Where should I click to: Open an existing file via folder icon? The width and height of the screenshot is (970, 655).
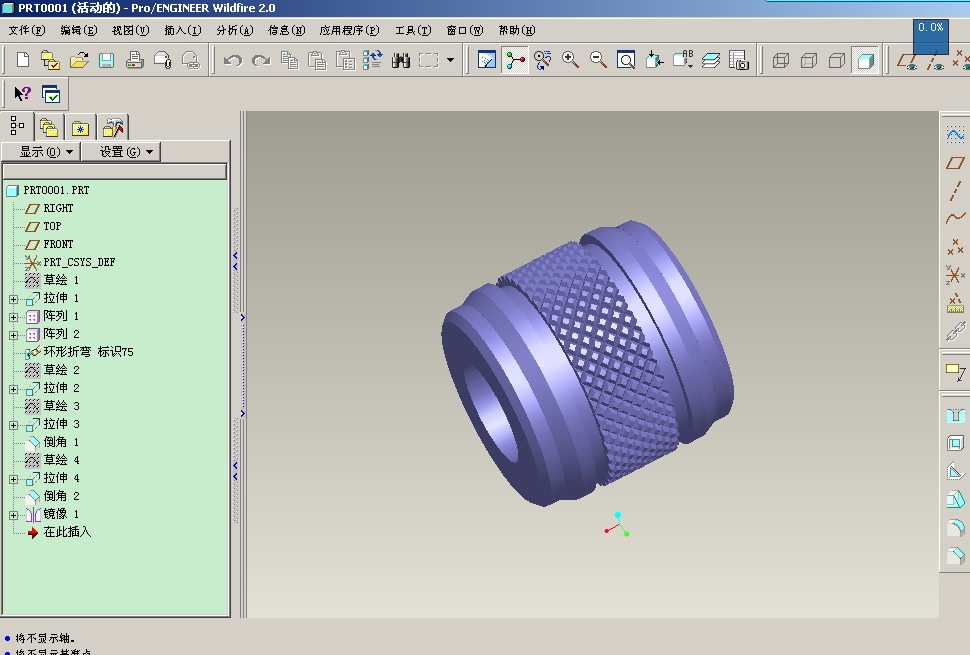tap(79, 60)
